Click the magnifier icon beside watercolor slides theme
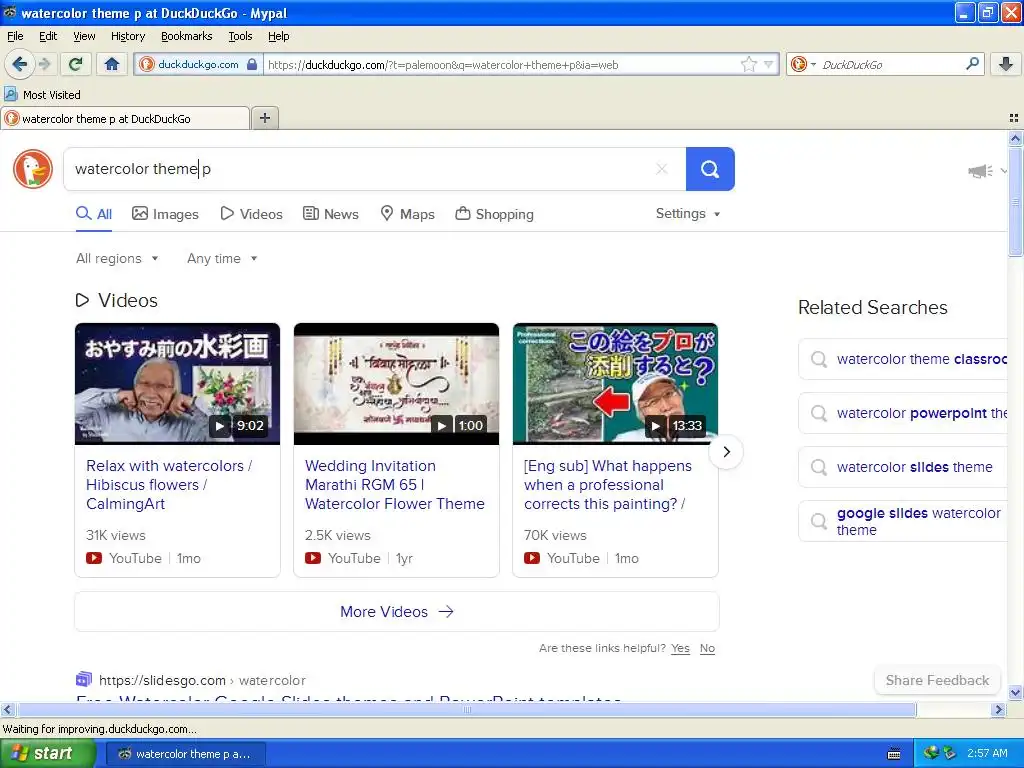The height and width of the screenshot is (768, 1024). [x=818, y=467]
